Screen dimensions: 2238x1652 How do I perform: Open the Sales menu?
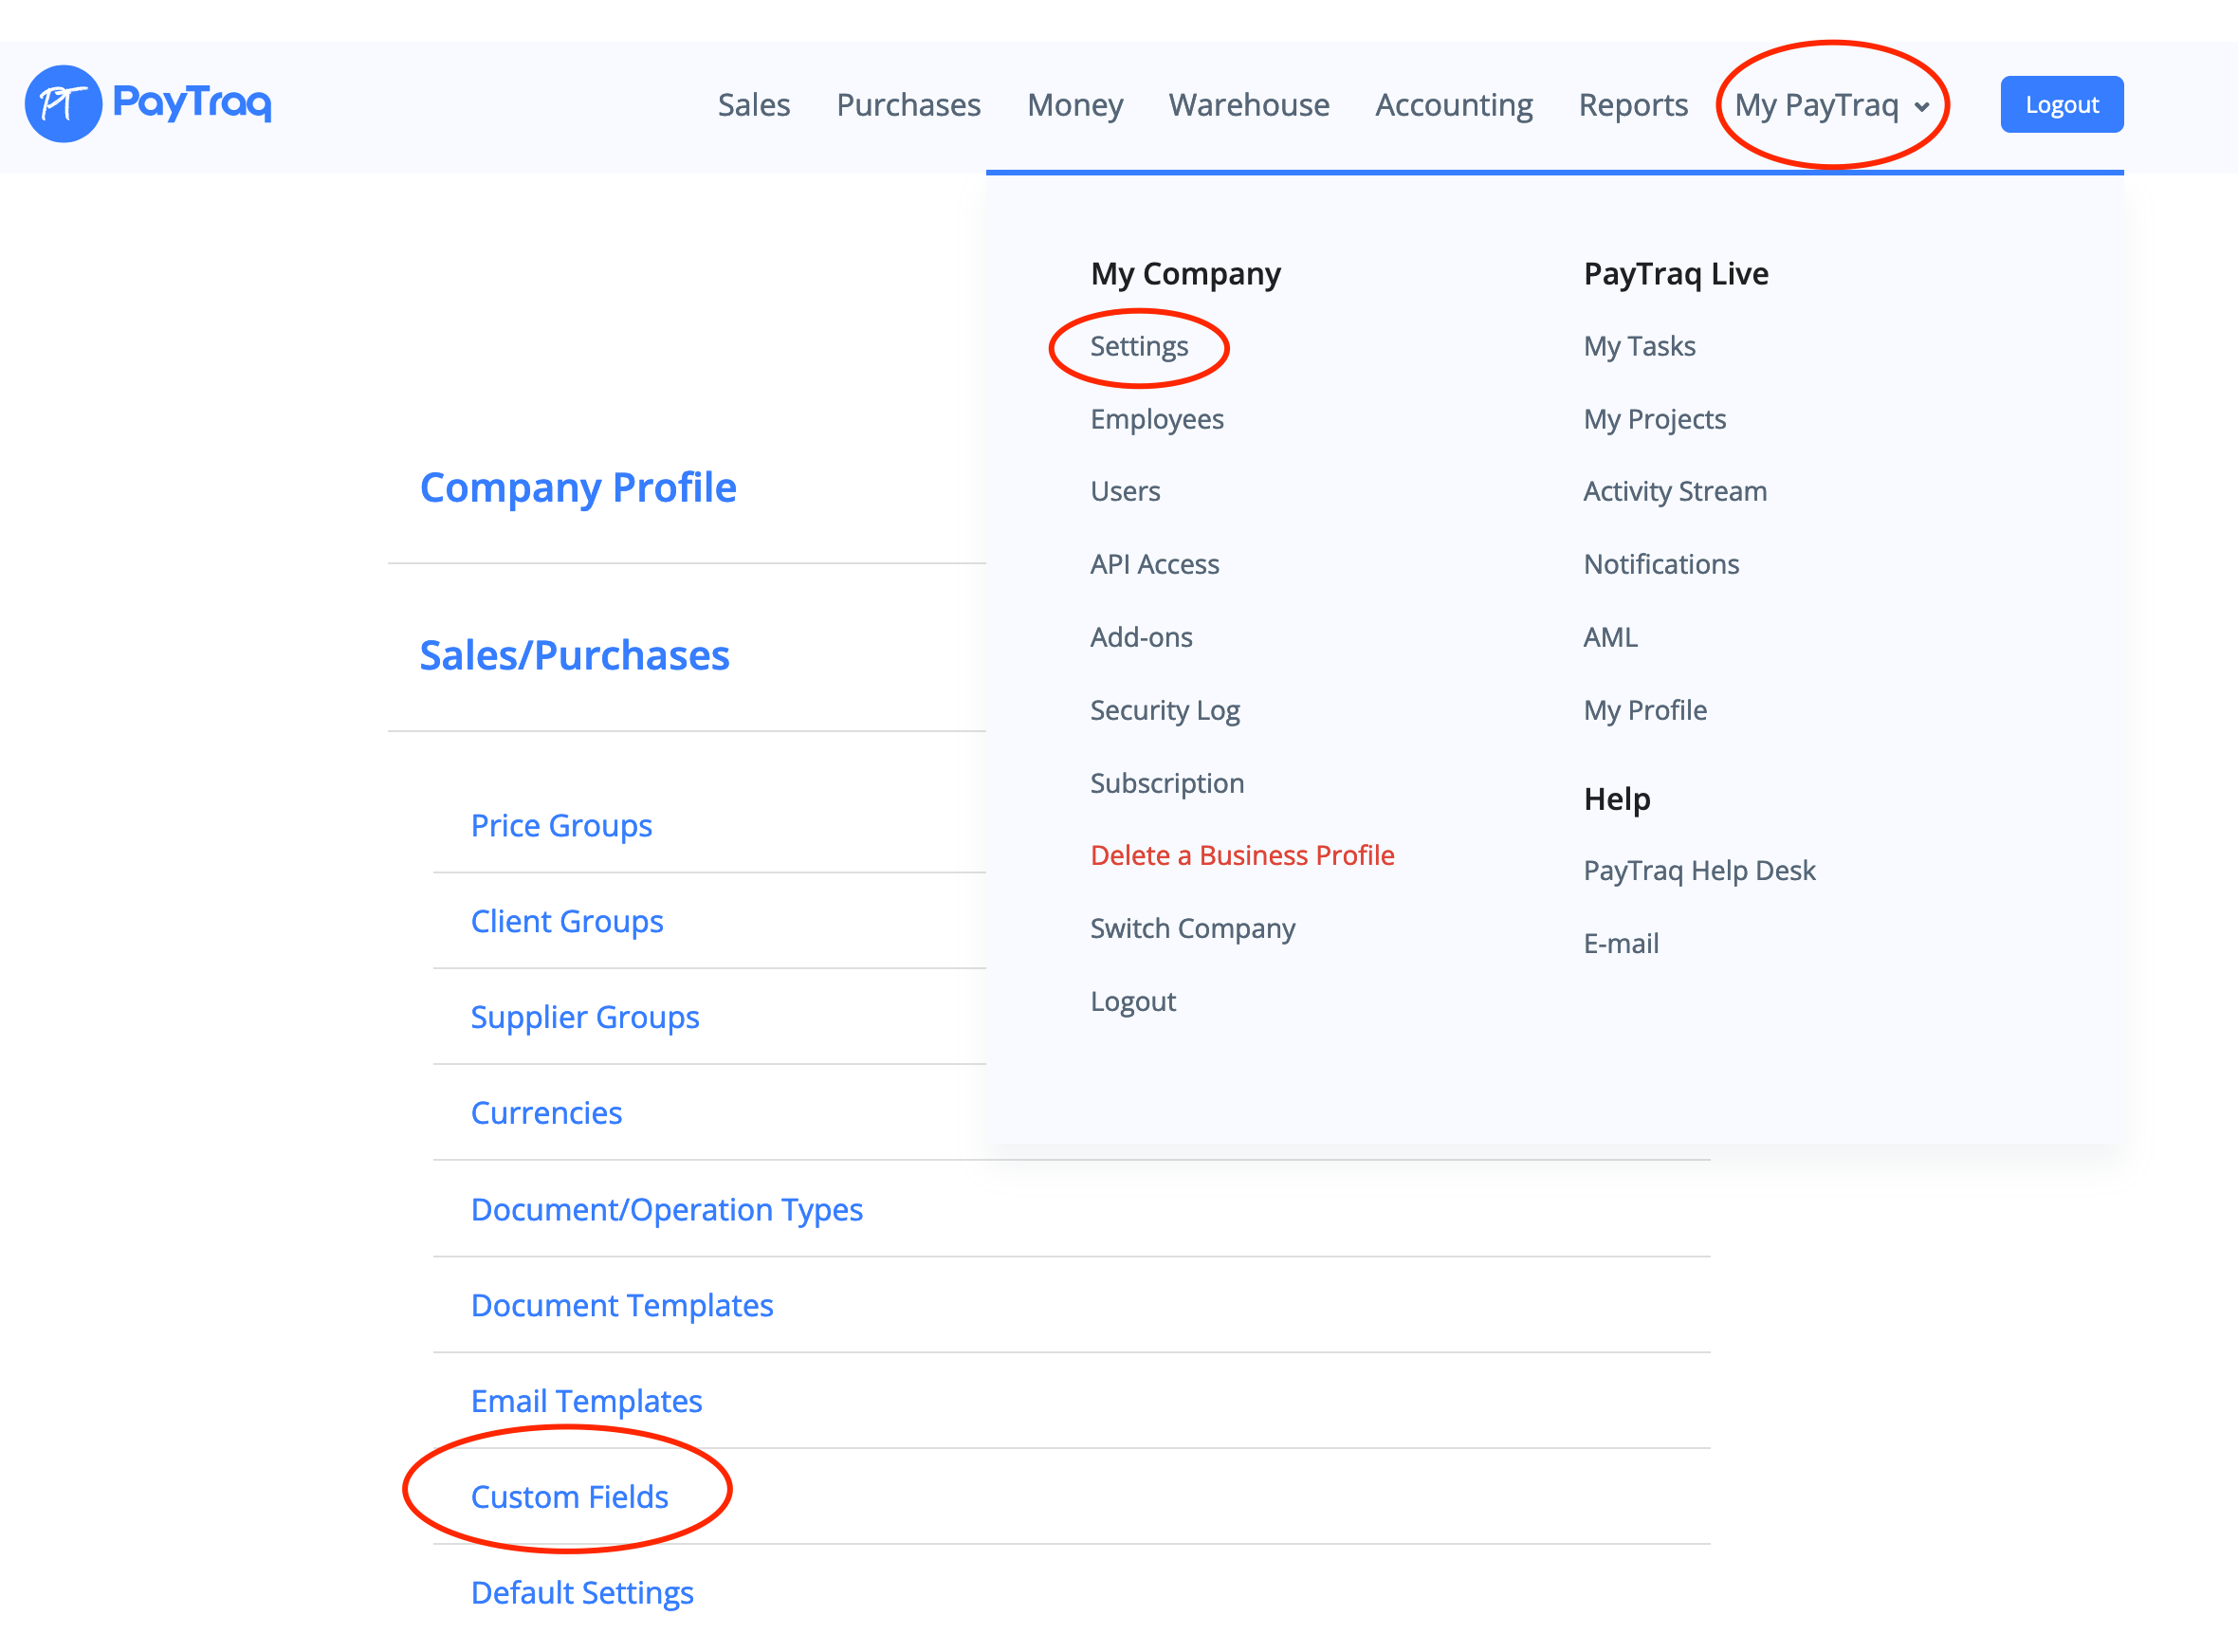click(754, 105)
